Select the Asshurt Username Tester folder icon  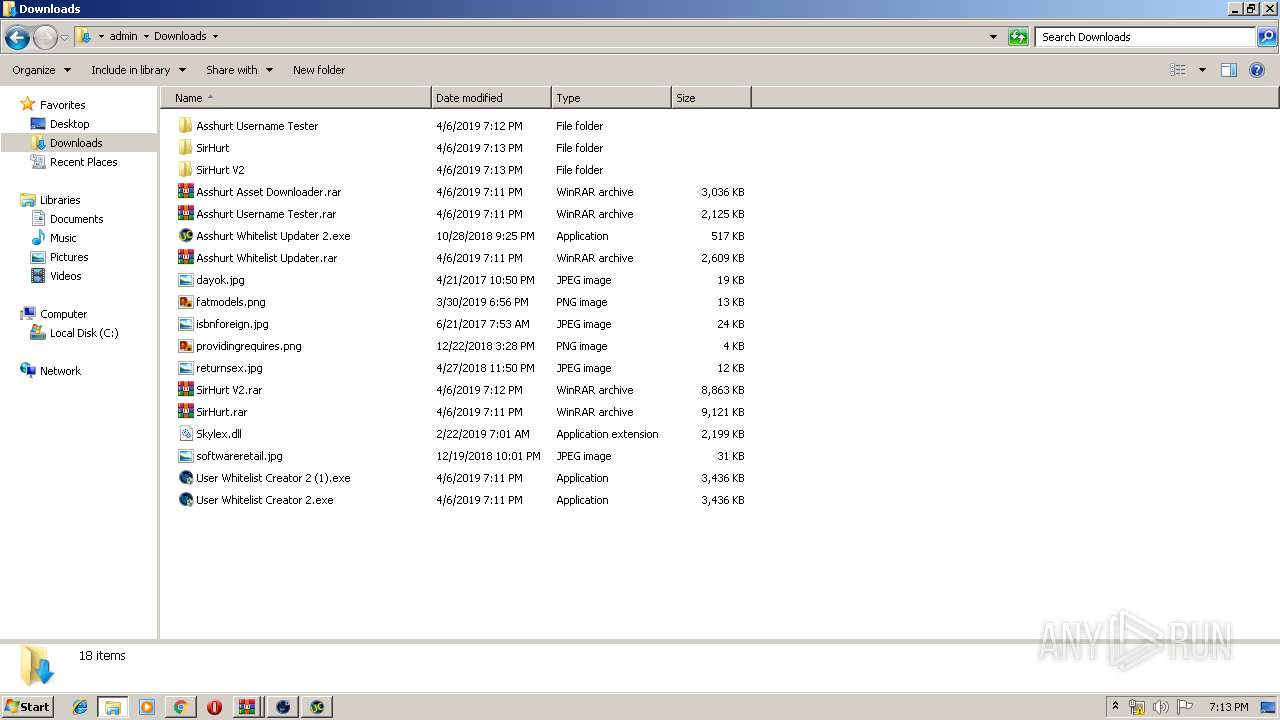(x=185, y=126)
